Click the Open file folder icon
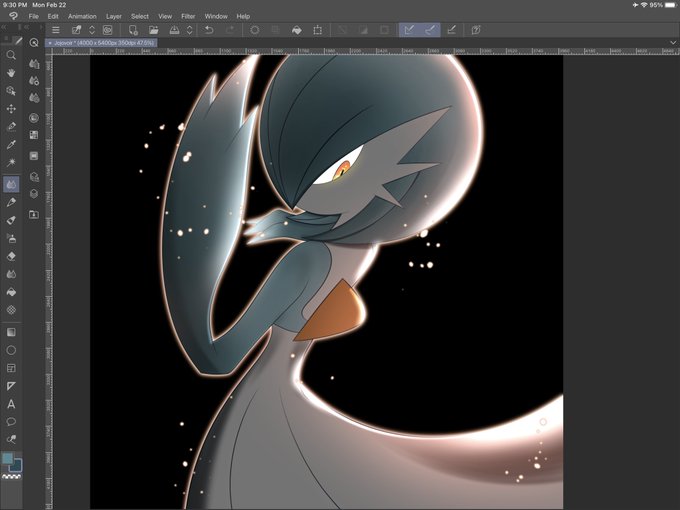This screenshot has width=680, height=510. [x=154, y=30]
